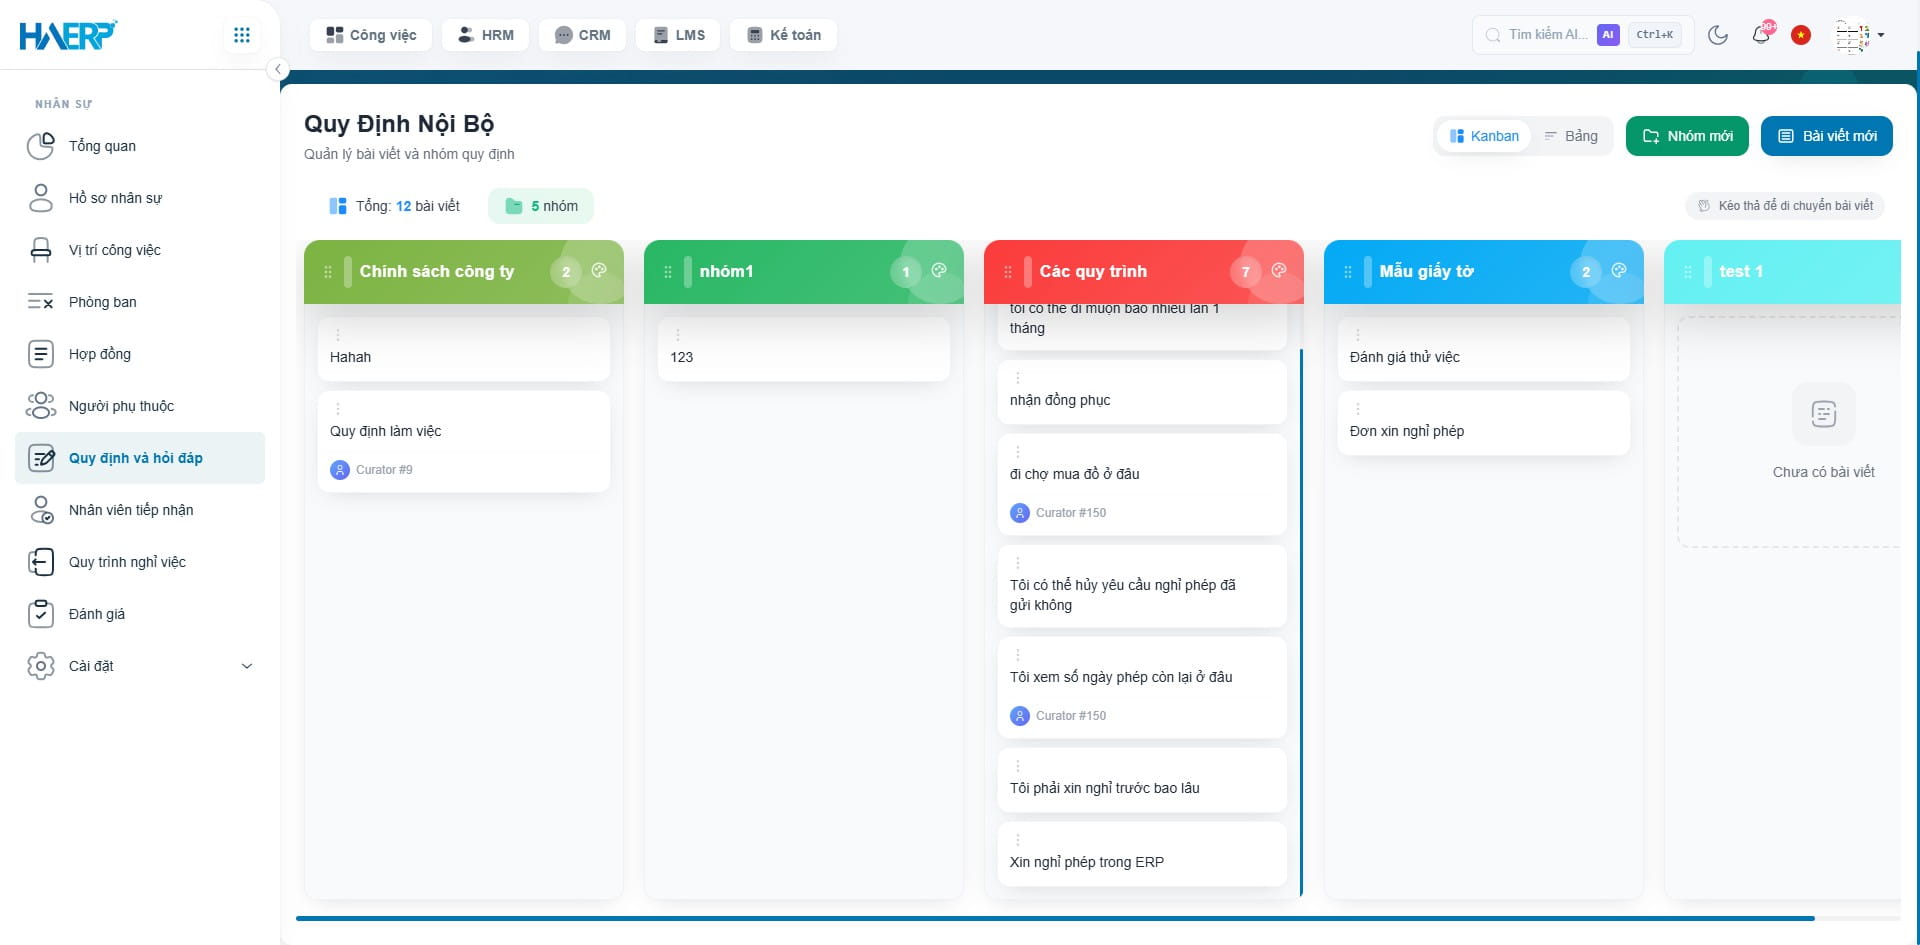Image resolution: width=1920 pixels, height=945 pixels.
Task: Open the HRM top menu
Action: coord(485,35)
